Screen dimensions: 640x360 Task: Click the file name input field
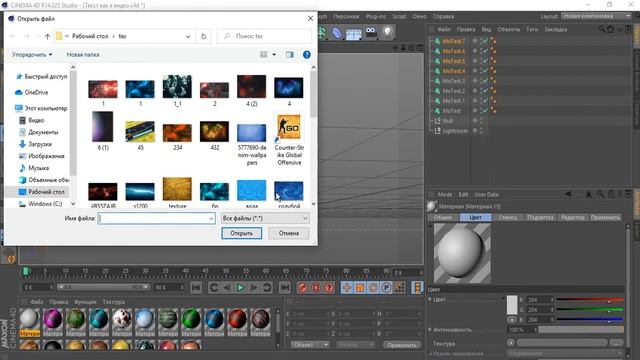pos(153,218)
